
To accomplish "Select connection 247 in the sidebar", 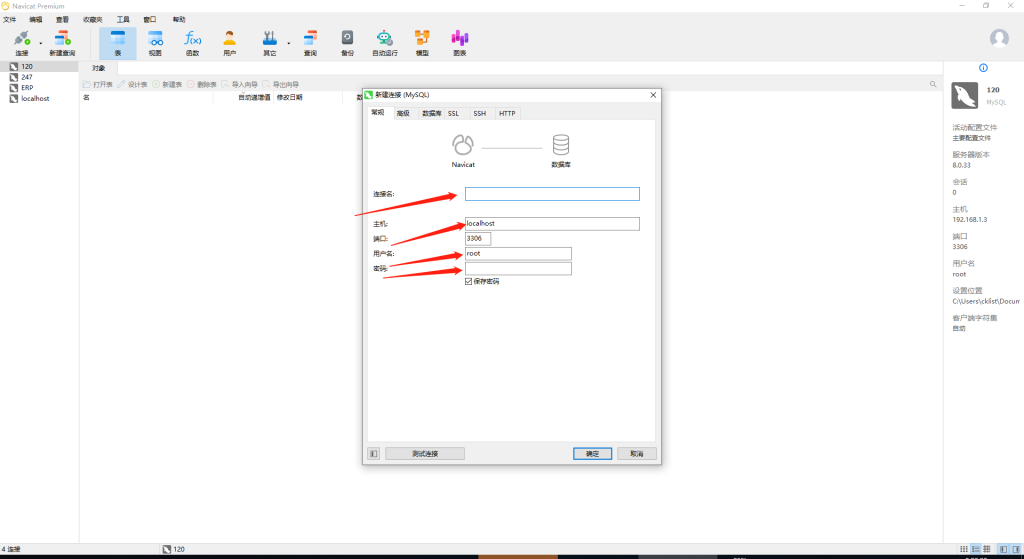I will coord(39,77).
